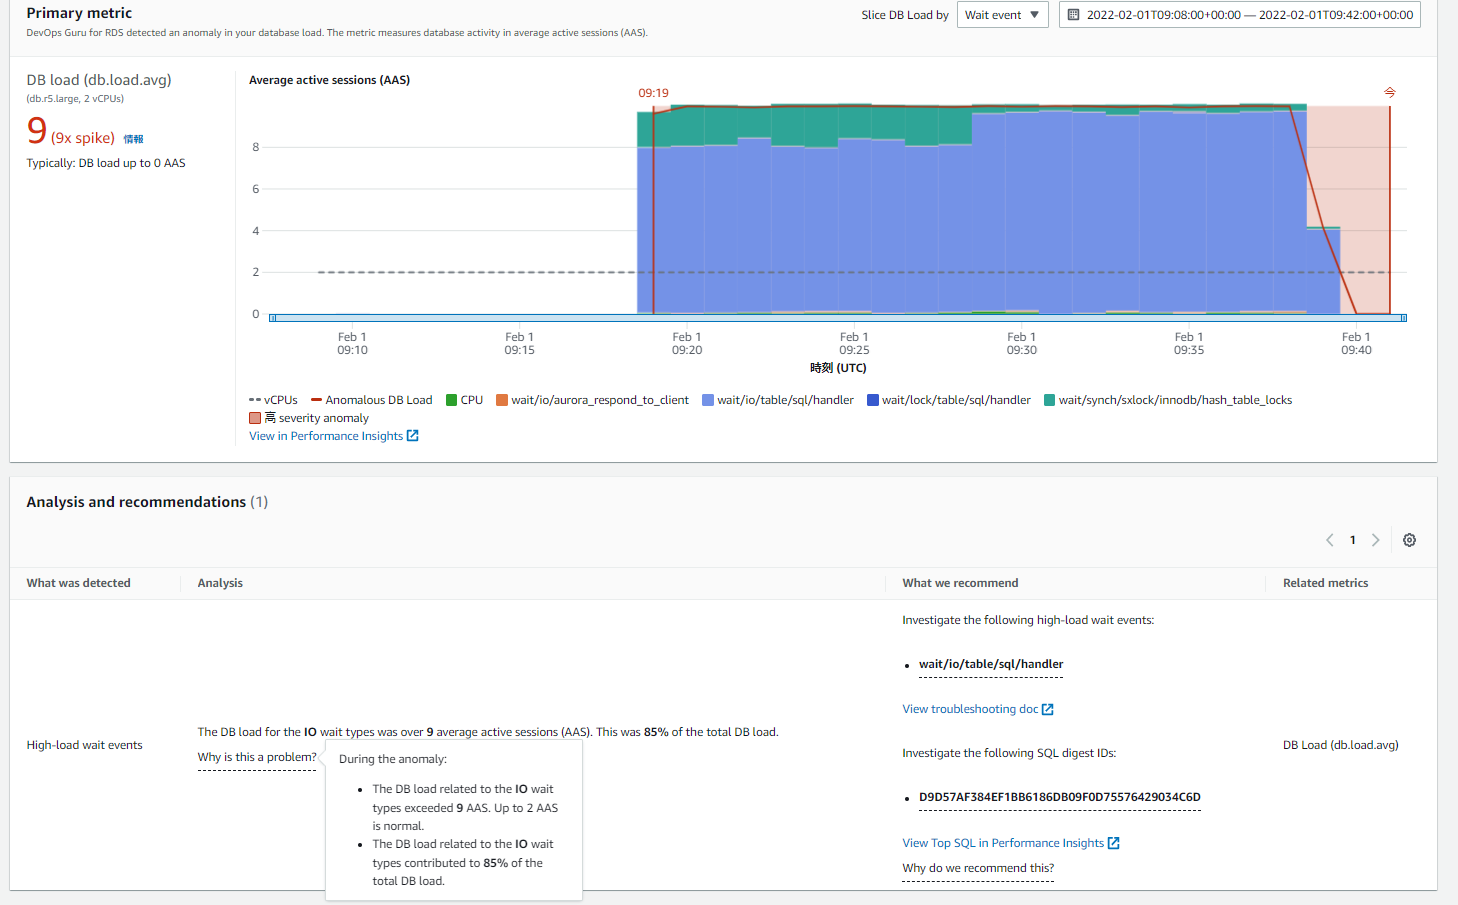Toggle the CPU legend series
The image size is (1458, 905).
(464, 400)
